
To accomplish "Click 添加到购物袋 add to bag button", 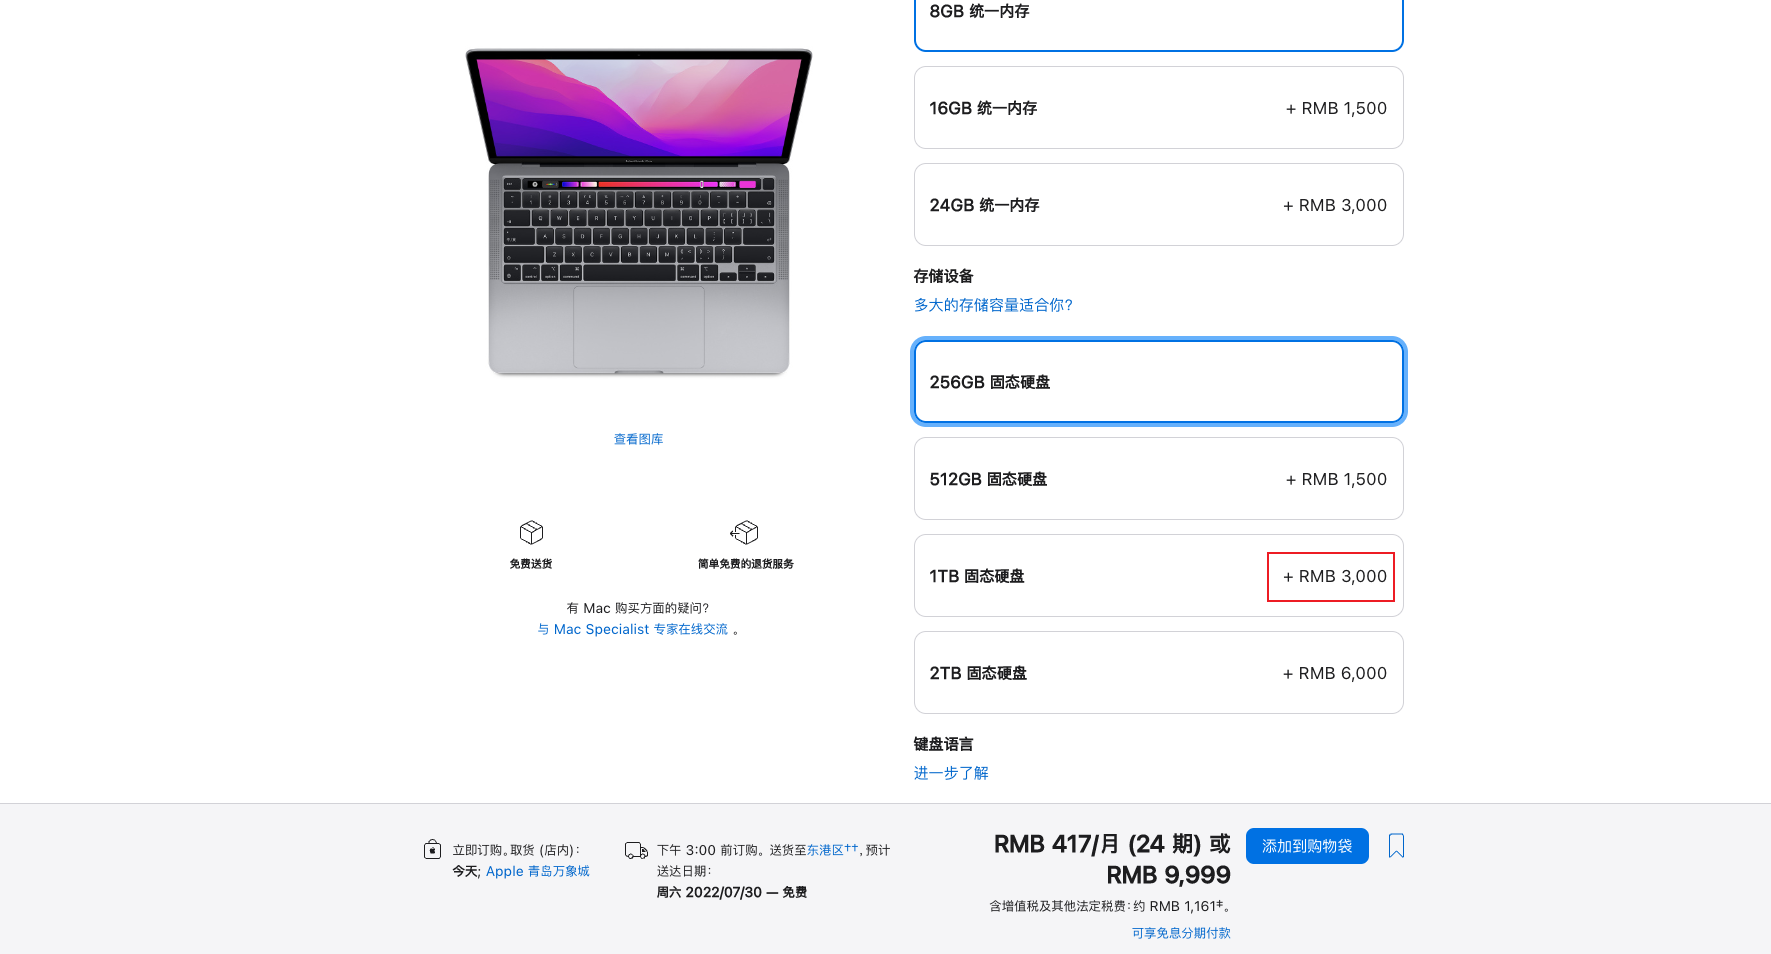I will point(1307,846).
